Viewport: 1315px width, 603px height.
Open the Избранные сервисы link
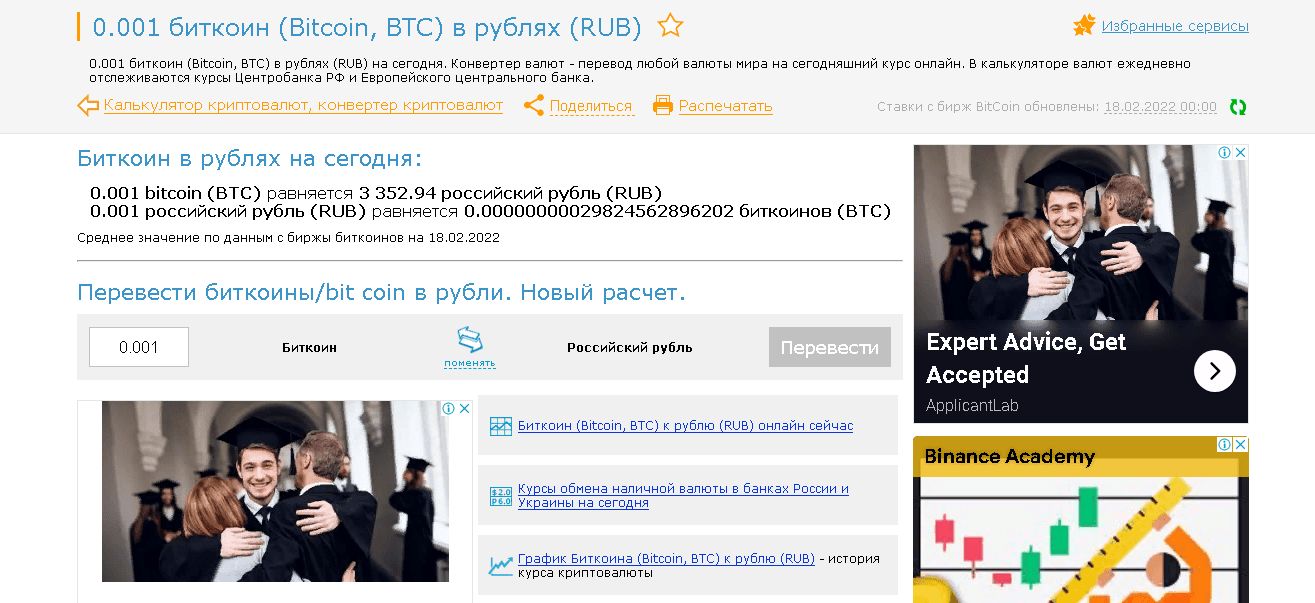click(1175, 26)
